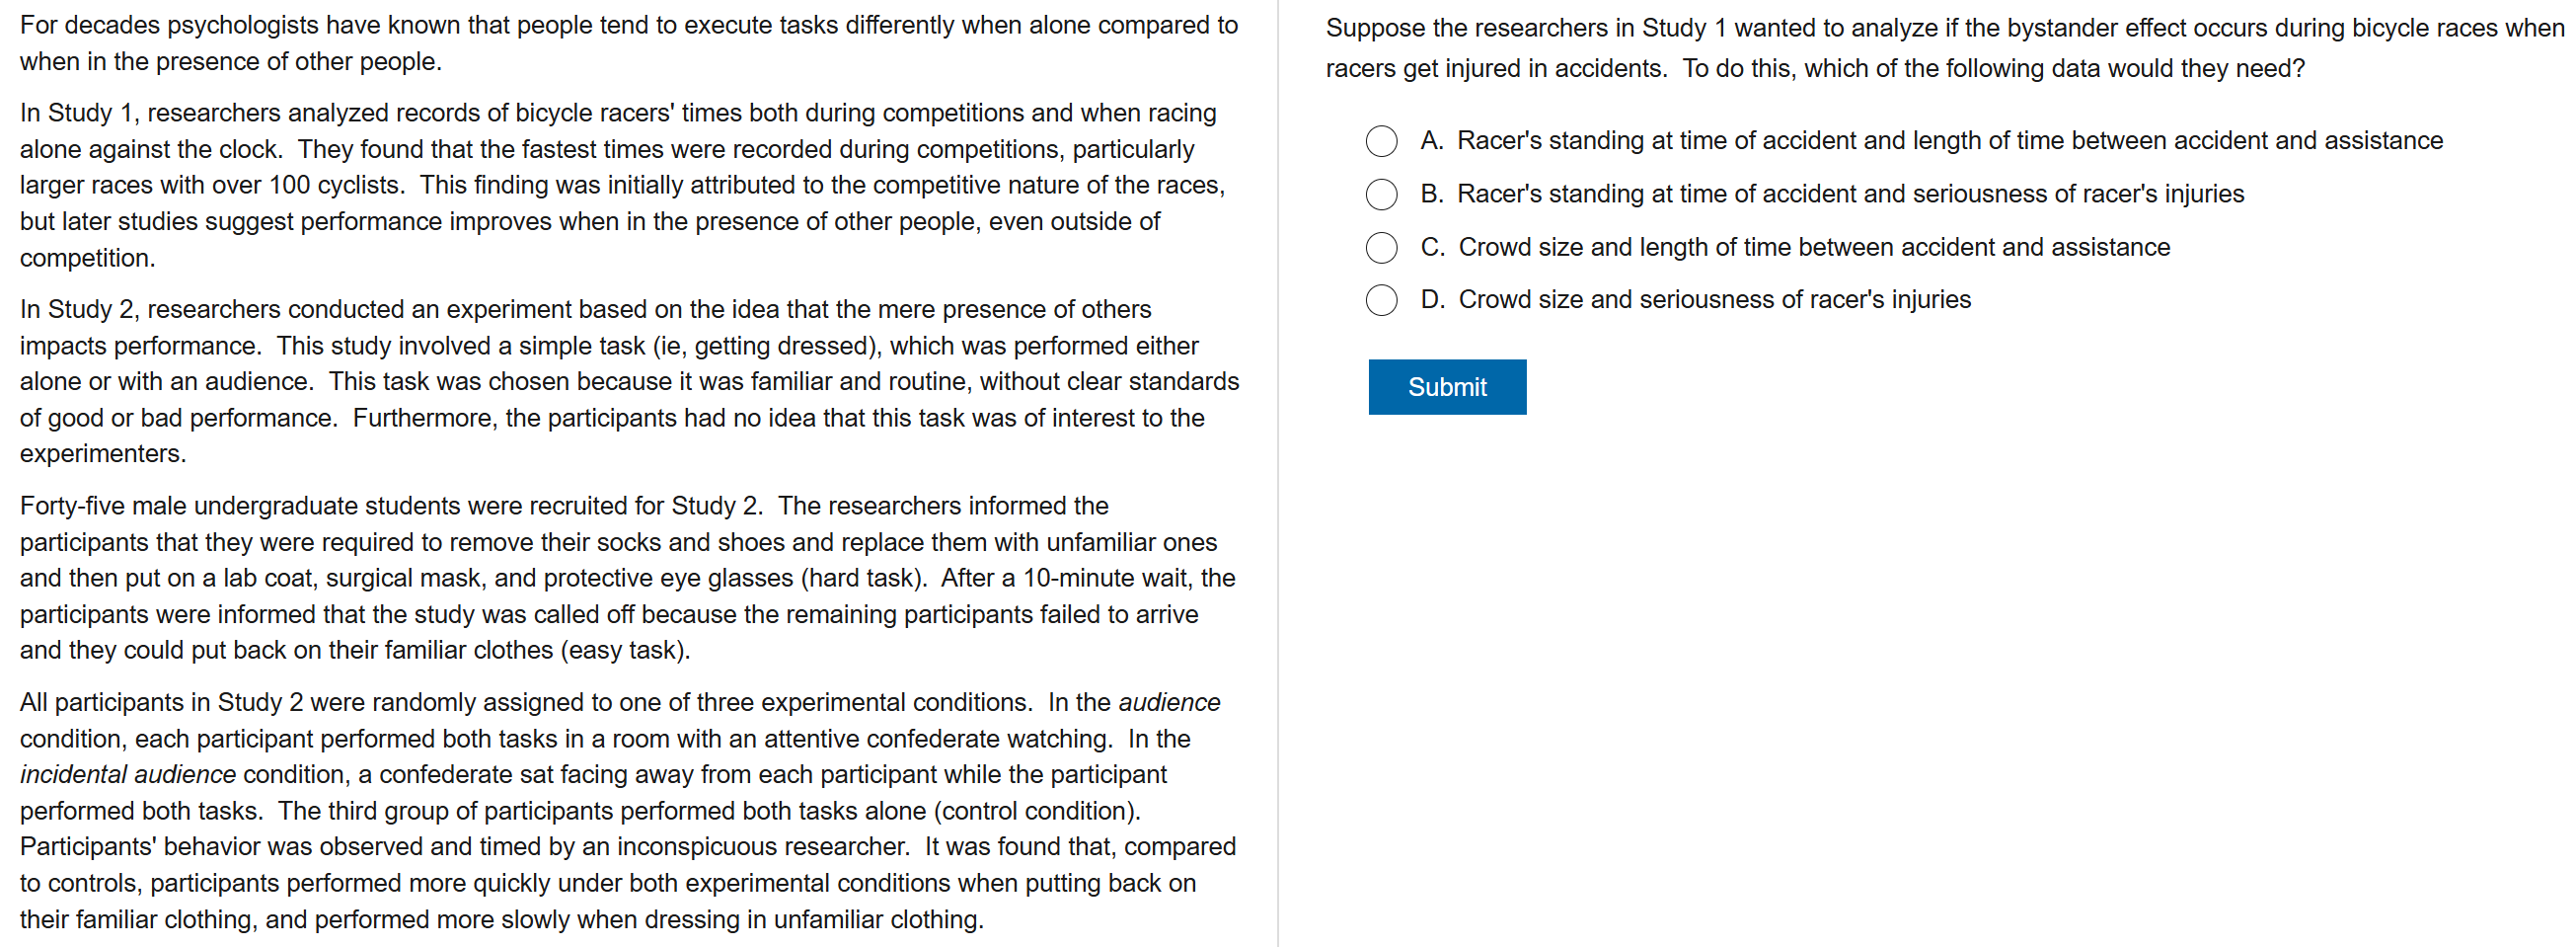Click answer text about standing and assistance time
This screenshot has width=2576, height=947.
tap(1948, 141)
